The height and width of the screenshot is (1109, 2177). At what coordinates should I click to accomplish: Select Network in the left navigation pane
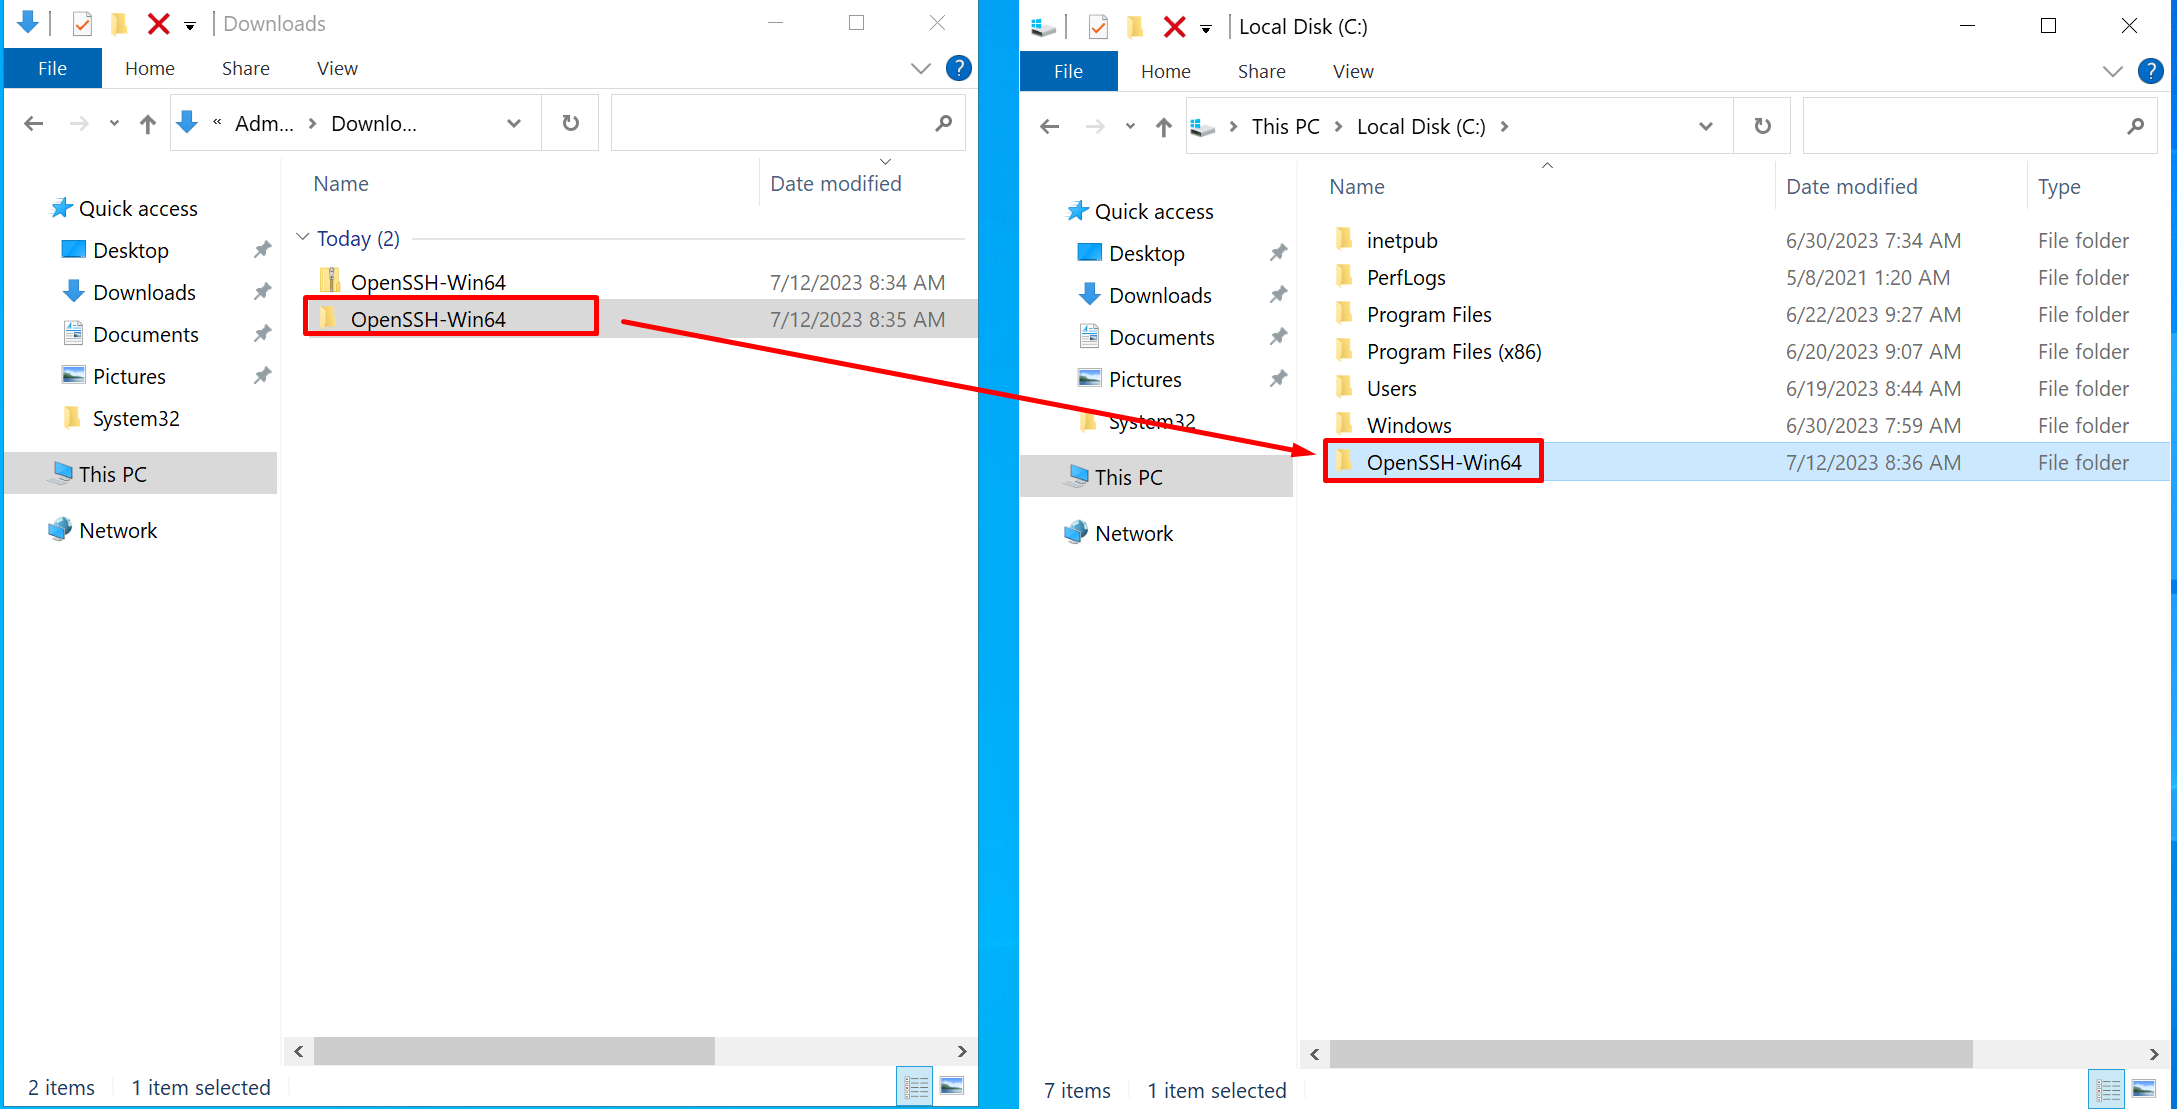pyautogui.click(x=118, y=529)
